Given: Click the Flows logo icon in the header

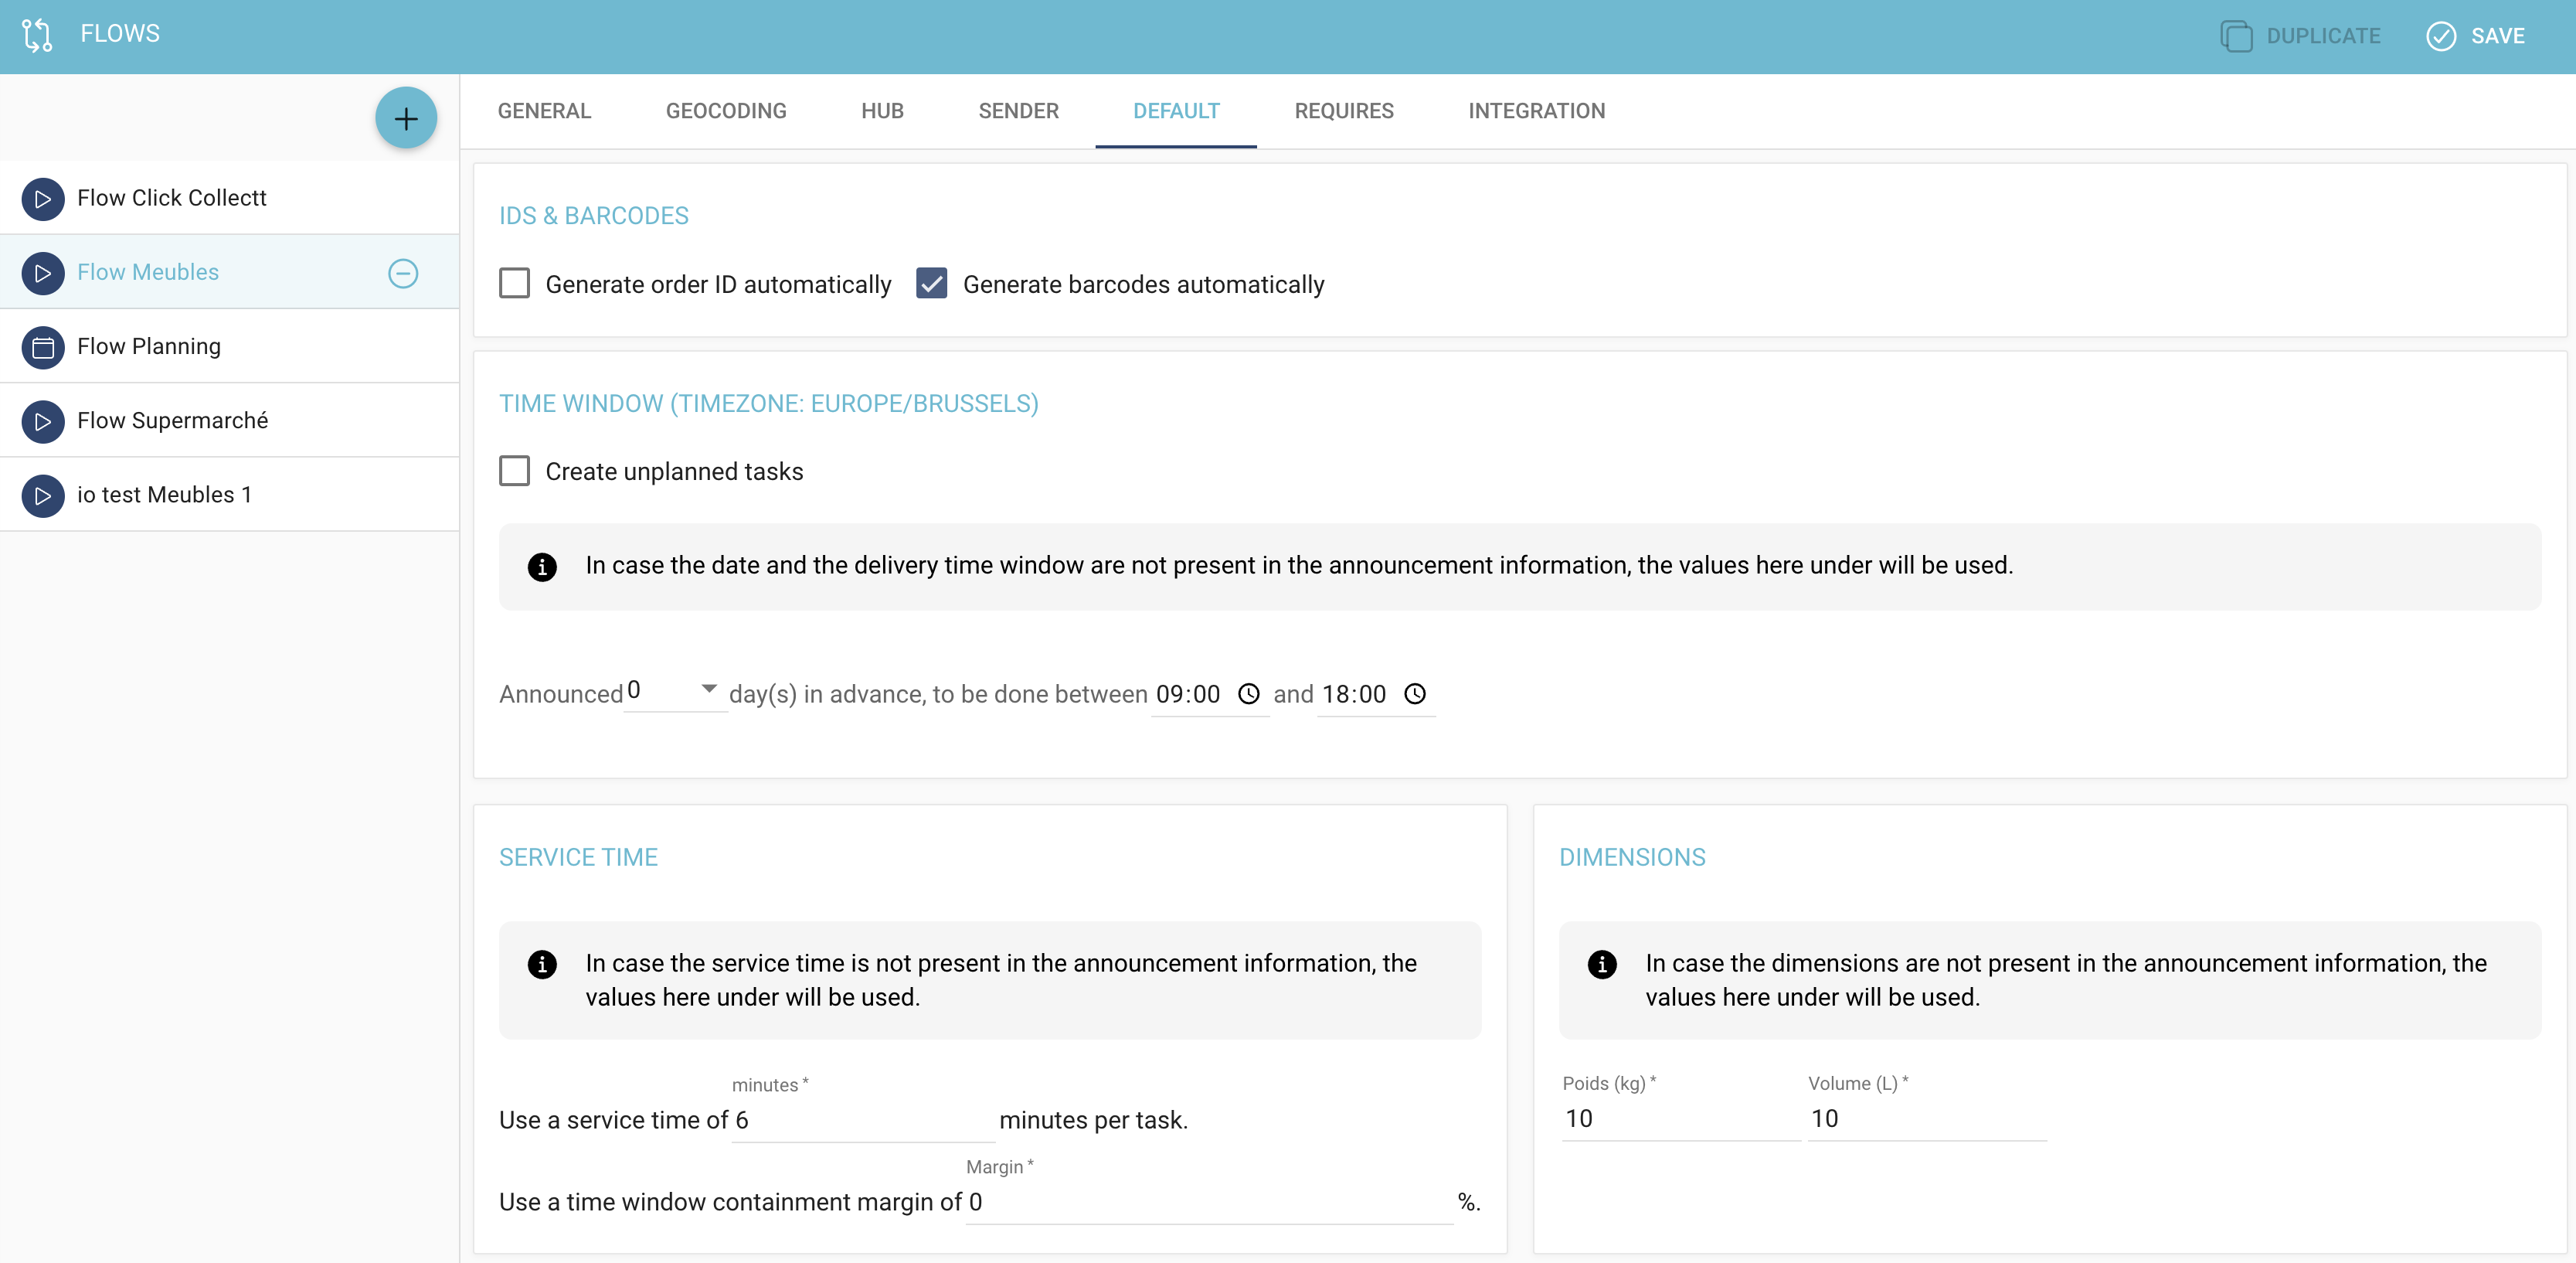Looking at the screenshot, I should pos(37,35).
